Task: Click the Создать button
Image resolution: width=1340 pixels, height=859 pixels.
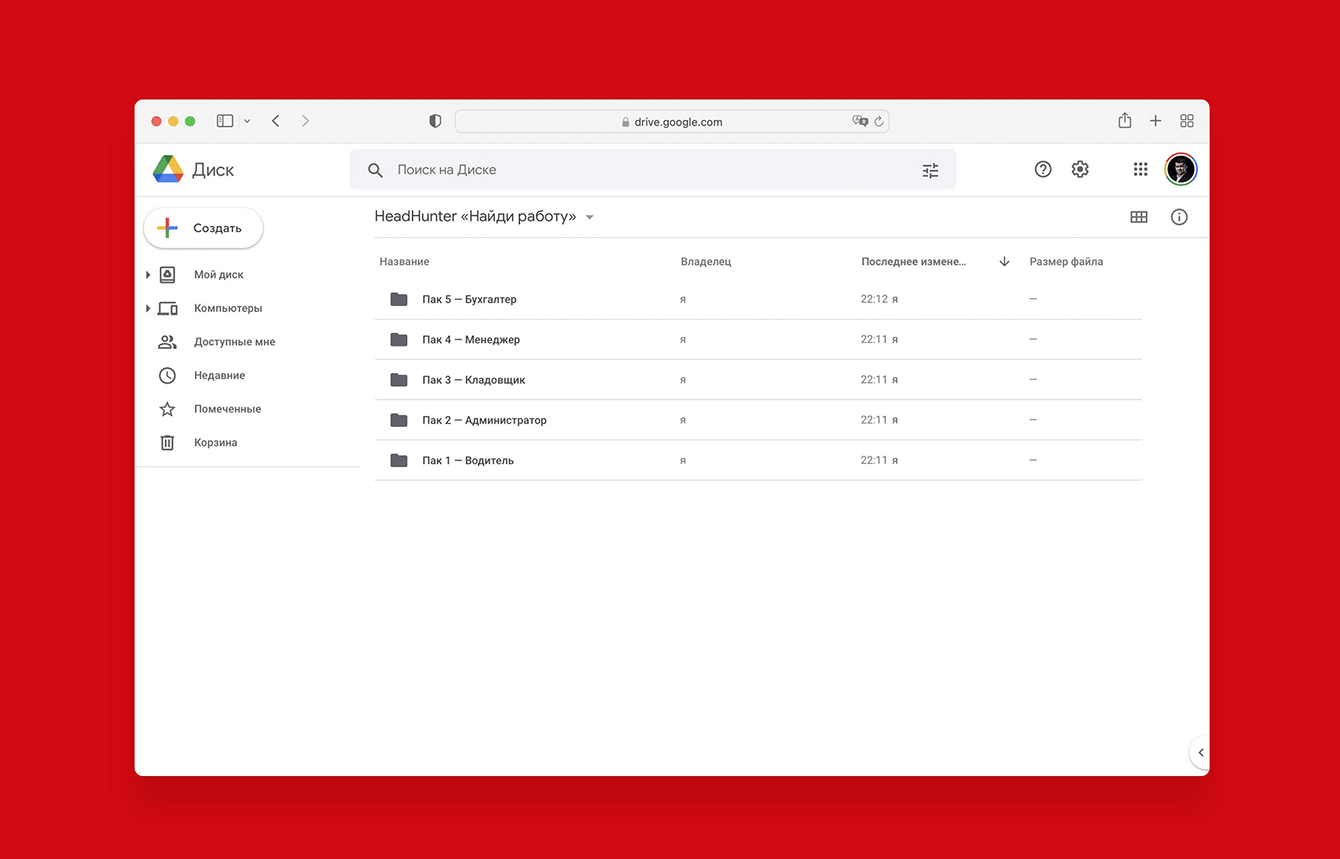Action: [204, 228]
